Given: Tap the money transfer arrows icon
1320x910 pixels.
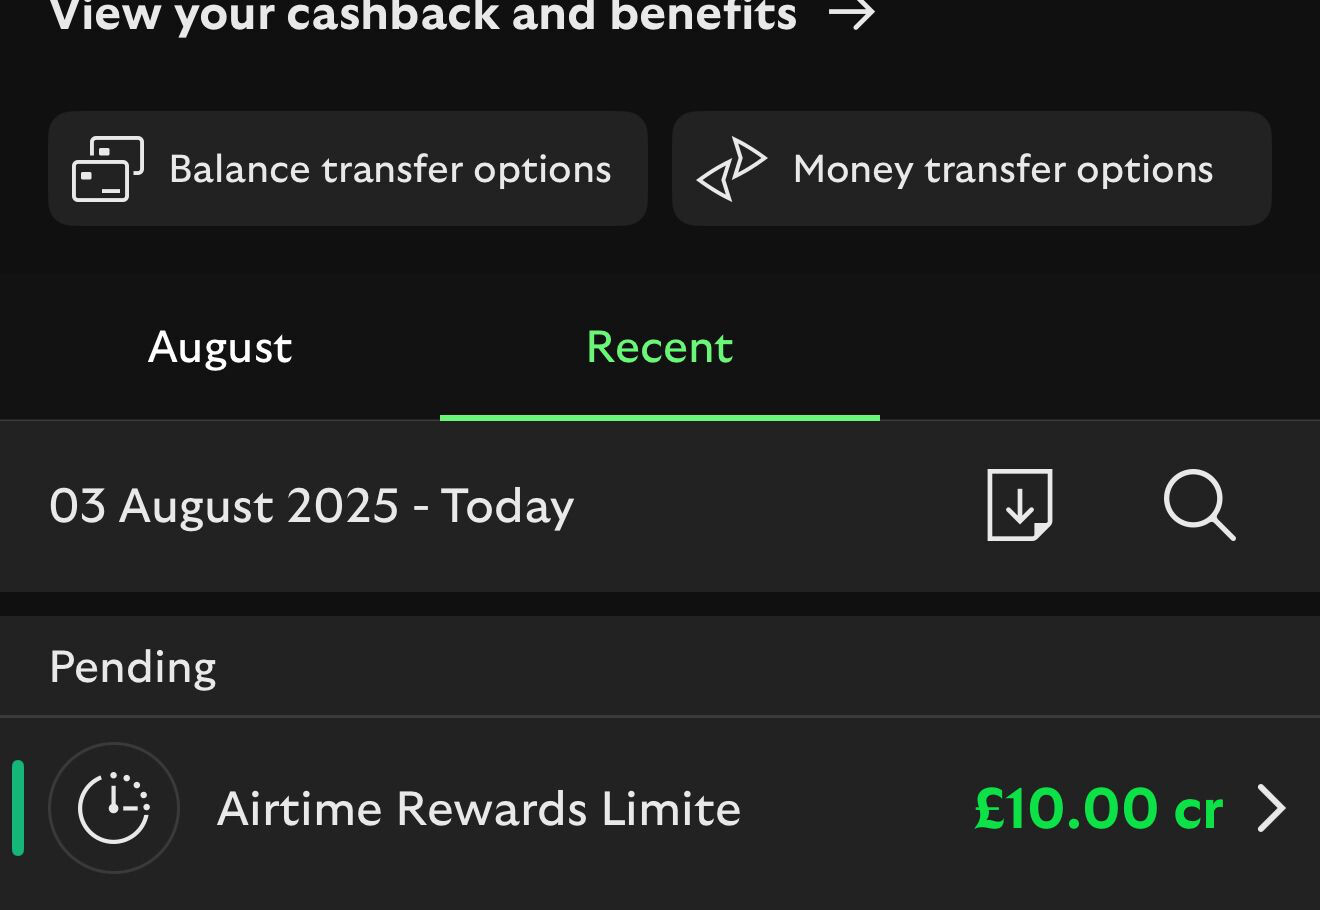Looking at the screenshot, I should click(x=732, y=169).
